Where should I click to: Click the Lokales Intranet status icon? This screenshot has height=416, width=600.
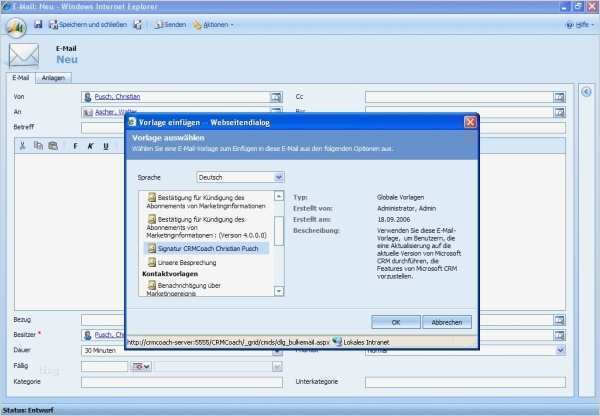[x=337, y=342]
